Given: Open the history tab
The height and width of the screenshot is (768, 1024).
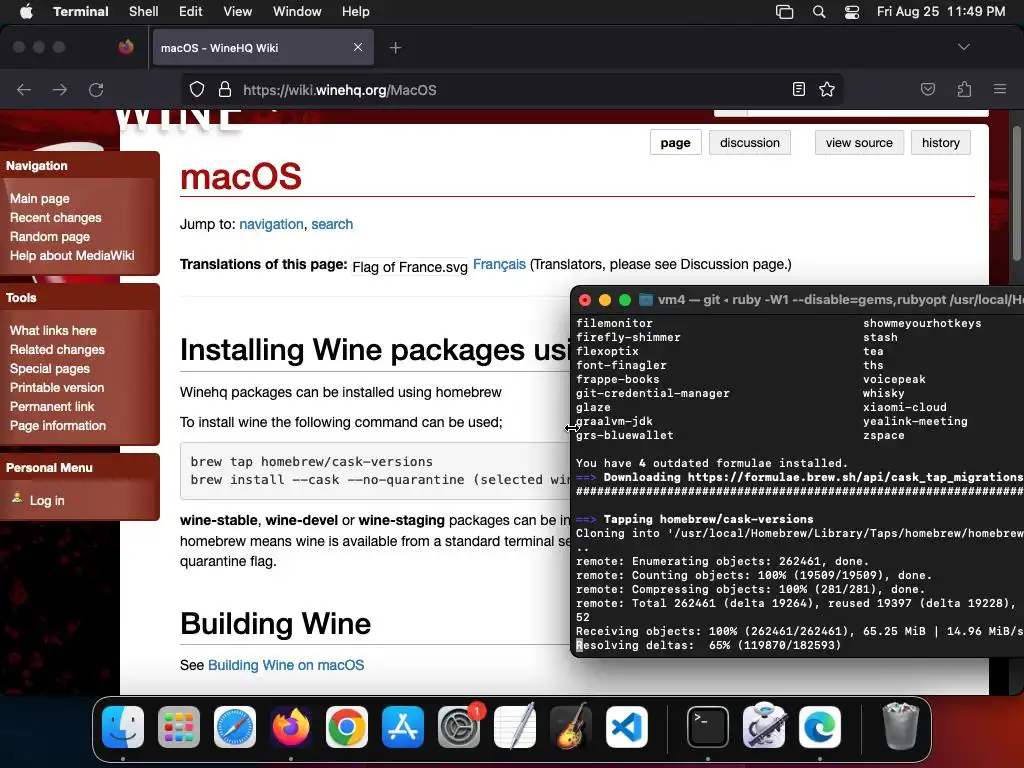Looking at the screenshot, I should (940, 142).
